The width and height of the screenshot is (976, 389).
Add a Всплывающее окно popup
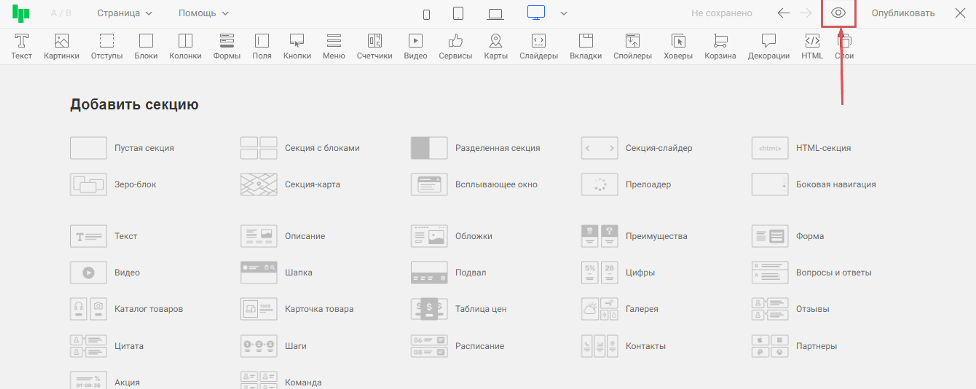click(474, 184)
